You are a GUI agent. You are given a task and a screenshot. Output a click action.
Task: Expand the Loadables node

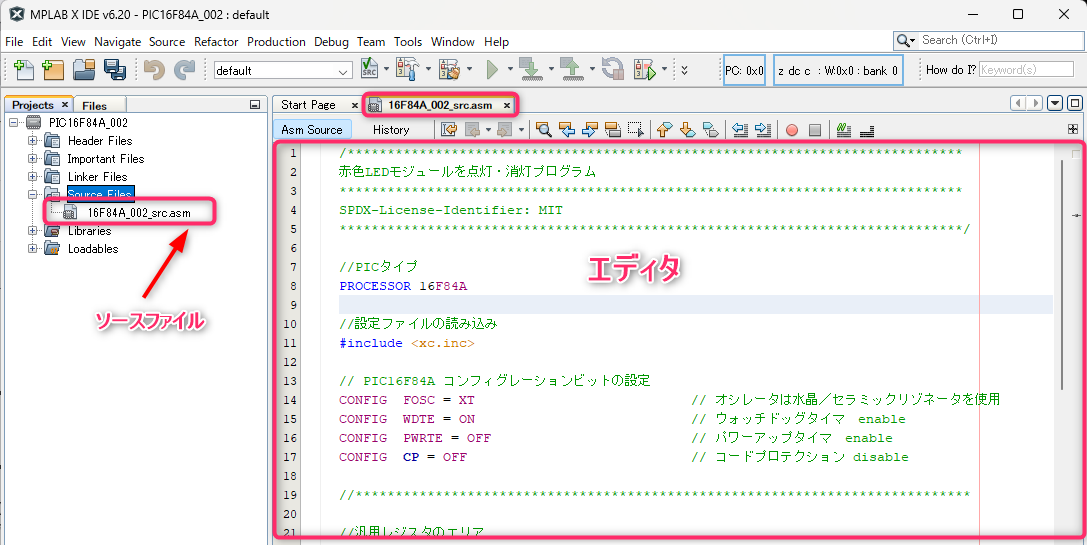pyautogui.click(x=33, y=249)
